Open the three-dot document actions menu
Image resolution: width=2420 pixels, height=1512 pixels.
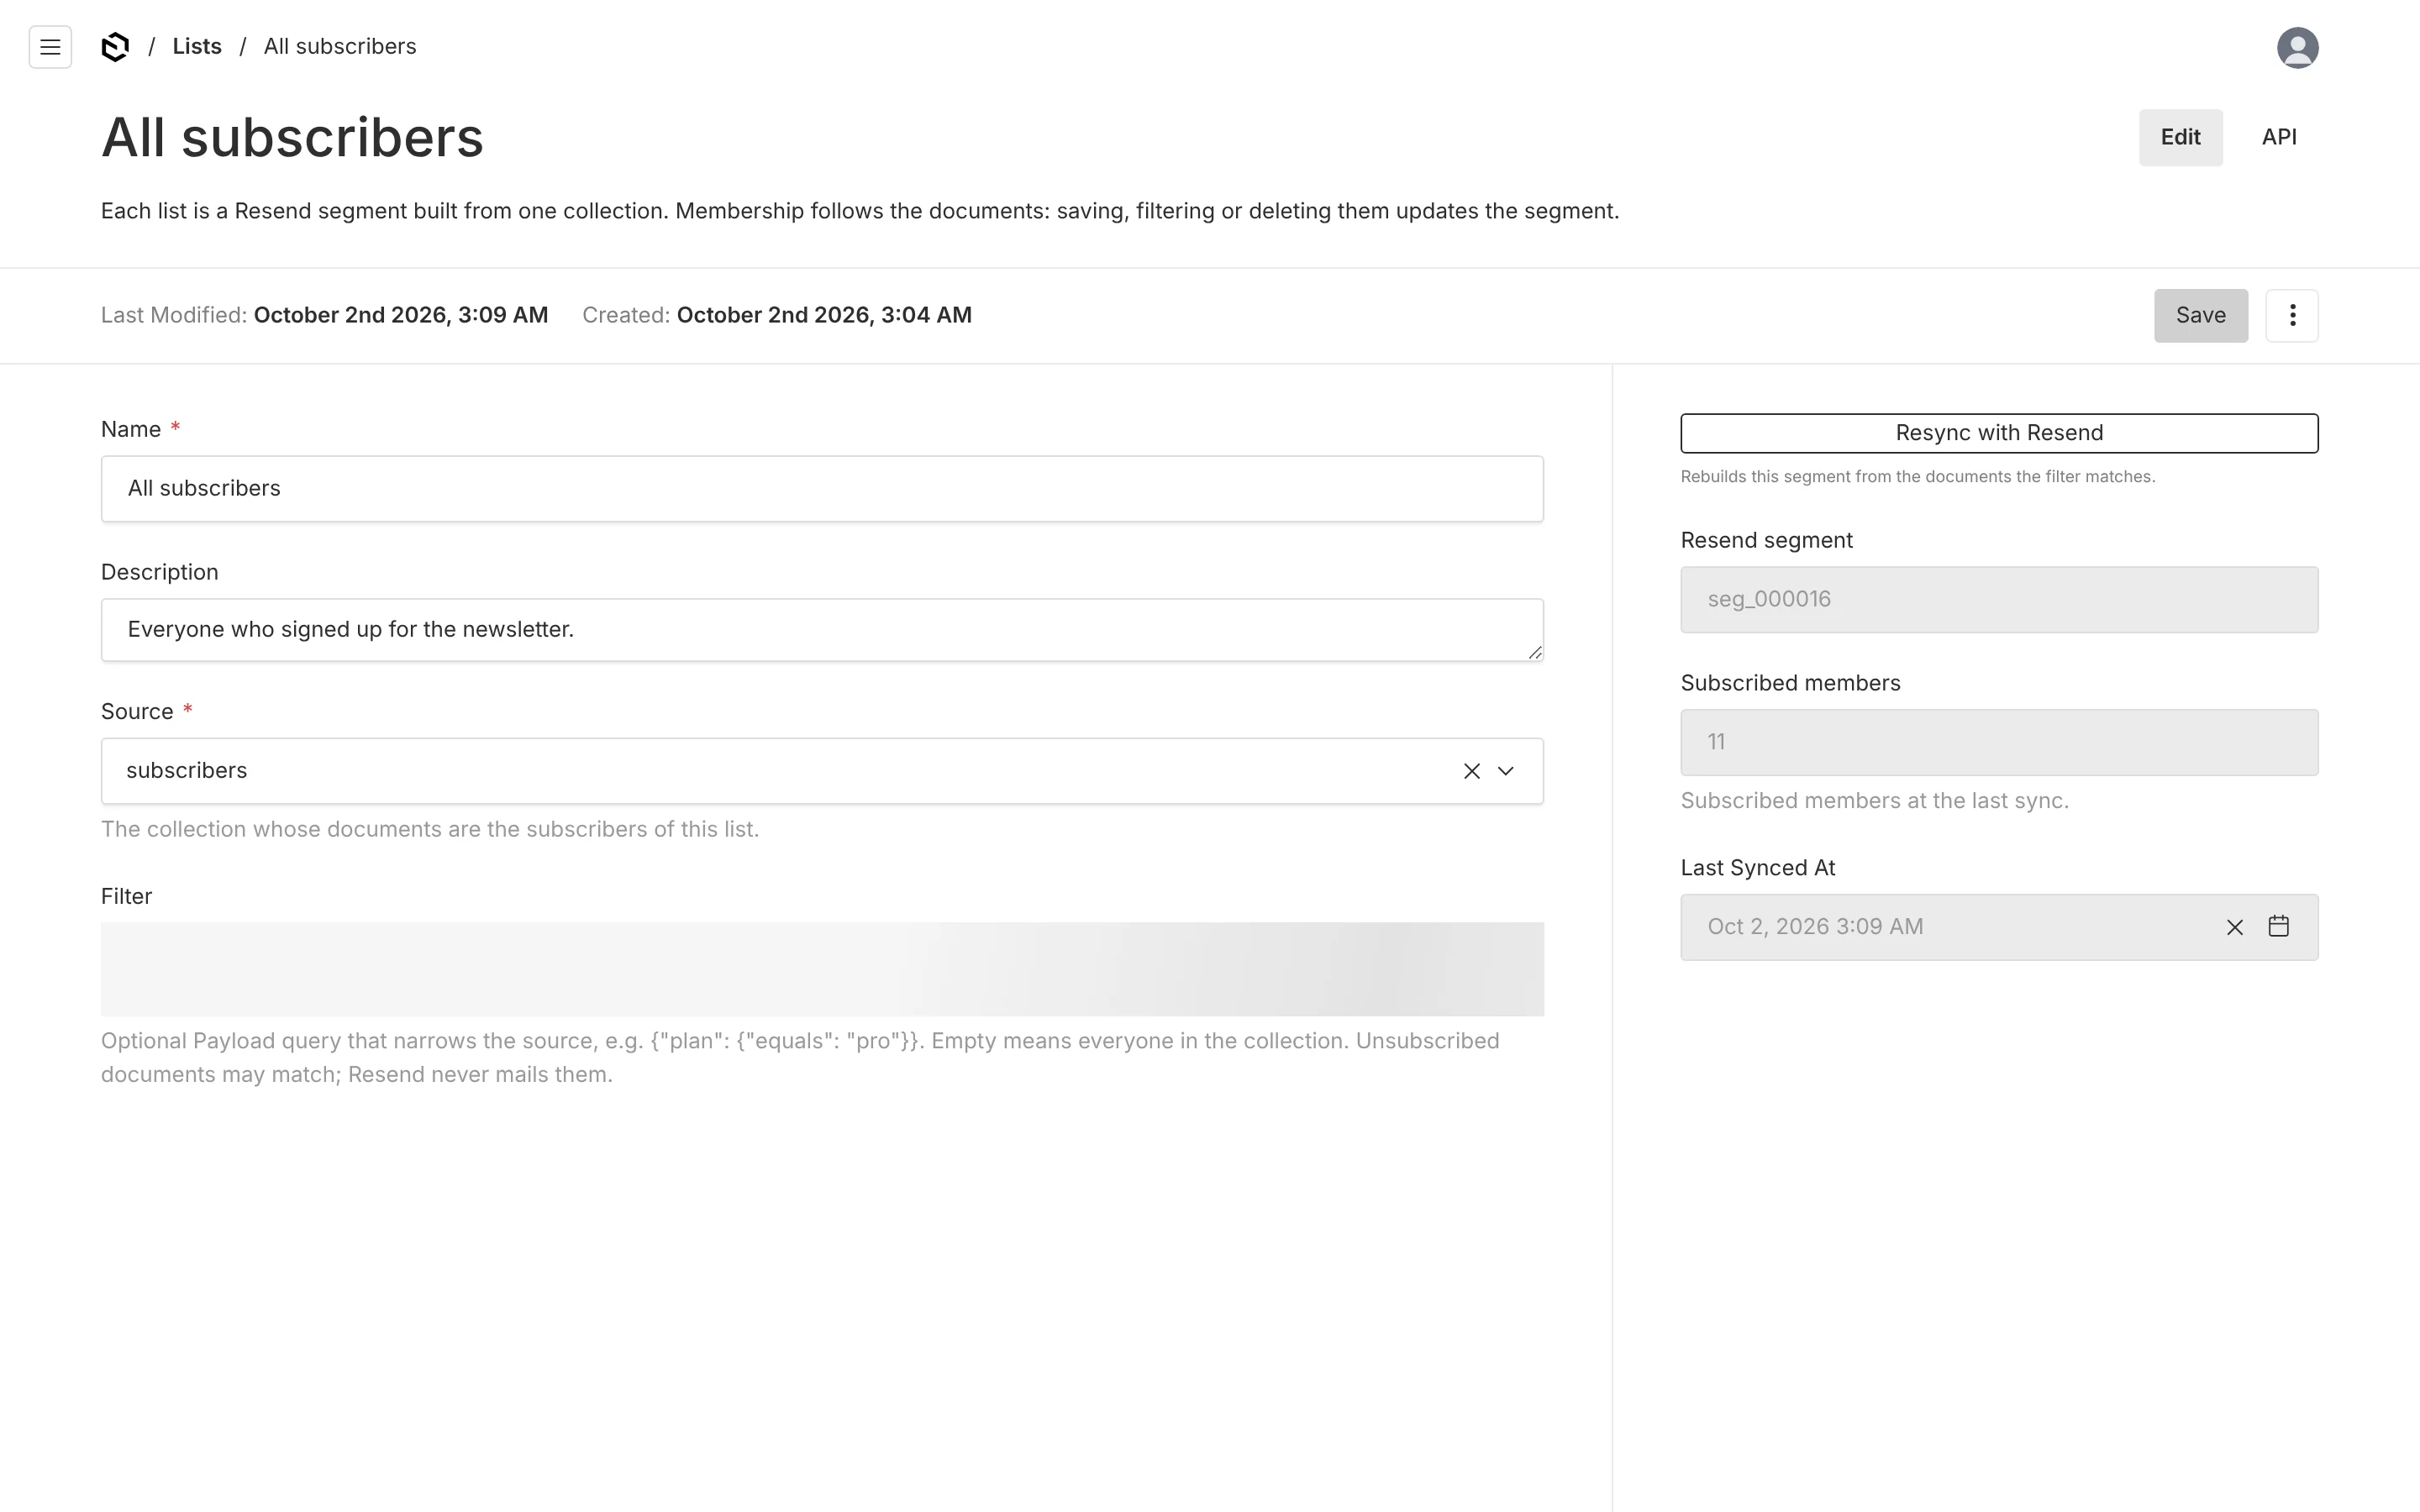[2291, 316]
